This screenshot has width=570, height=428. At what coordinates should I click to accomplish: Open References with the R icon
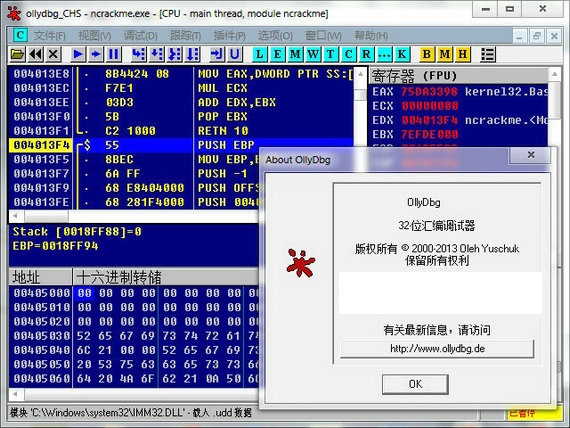pyautogui.click(x=366, y=55)
